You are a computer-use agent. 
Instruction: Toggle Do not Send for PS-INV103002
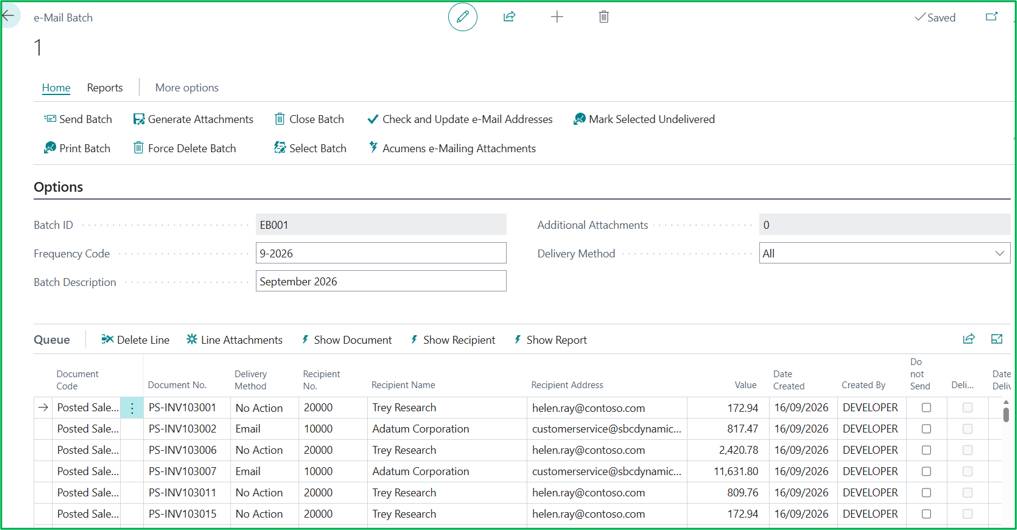click(926, 429)
